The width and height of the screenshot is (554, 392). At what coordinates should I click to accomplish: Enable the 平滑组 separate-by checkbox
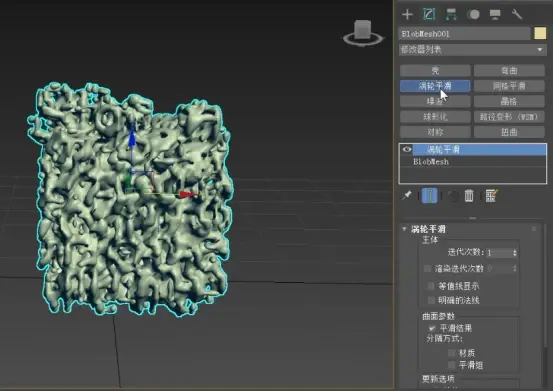(452, 365)
